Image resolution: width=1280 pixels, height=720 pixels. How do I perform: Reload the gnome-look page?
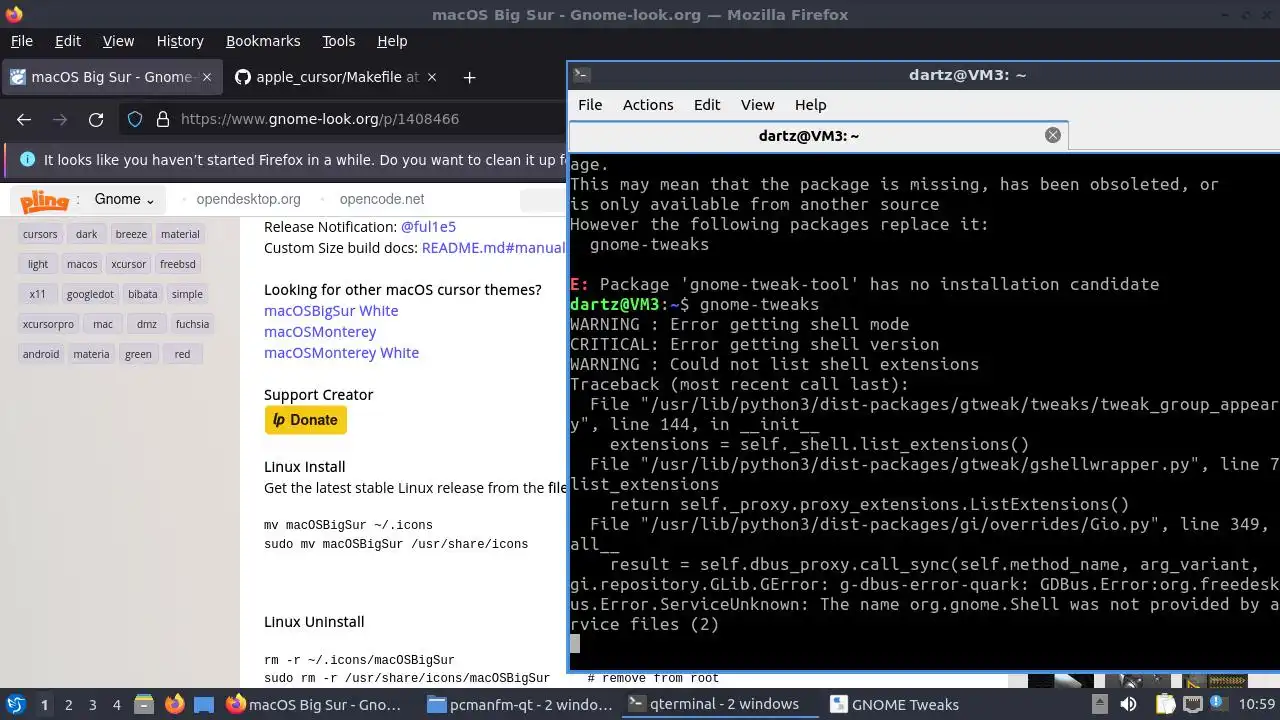[x=96, y=119]
